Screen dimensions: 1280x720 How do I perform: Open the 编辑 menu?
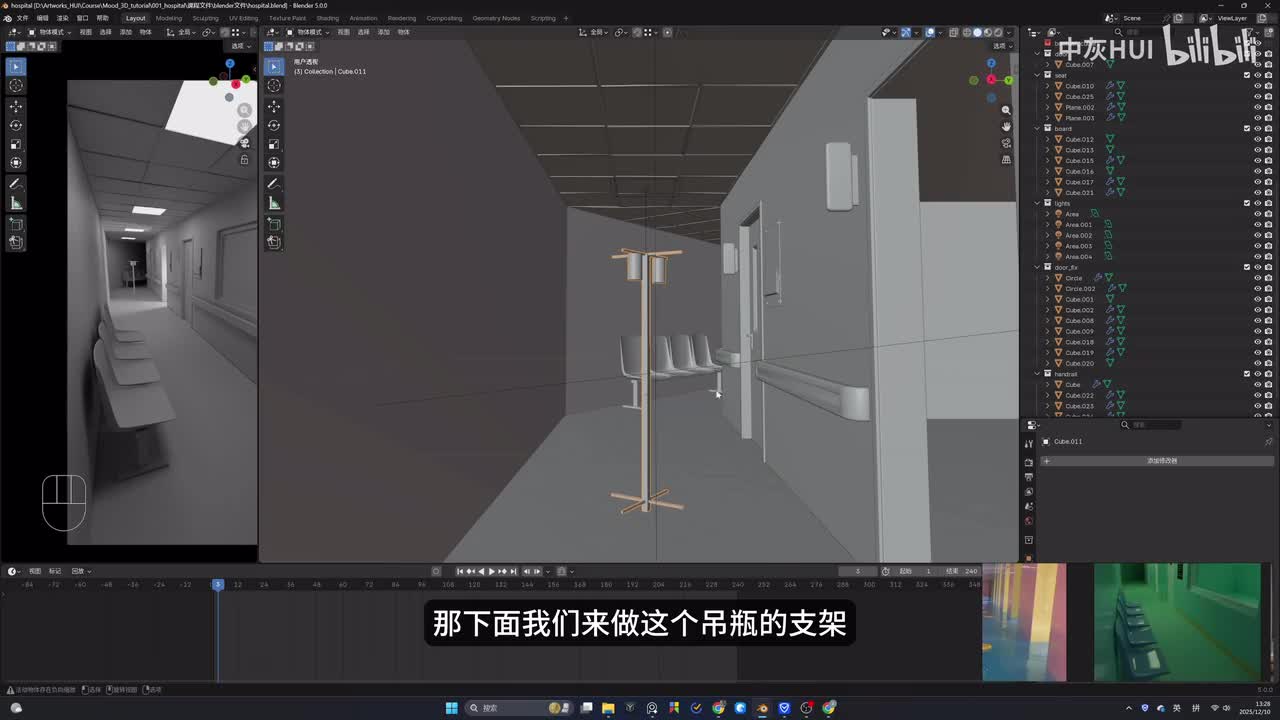pyautogui.click(x=42, y=18)
